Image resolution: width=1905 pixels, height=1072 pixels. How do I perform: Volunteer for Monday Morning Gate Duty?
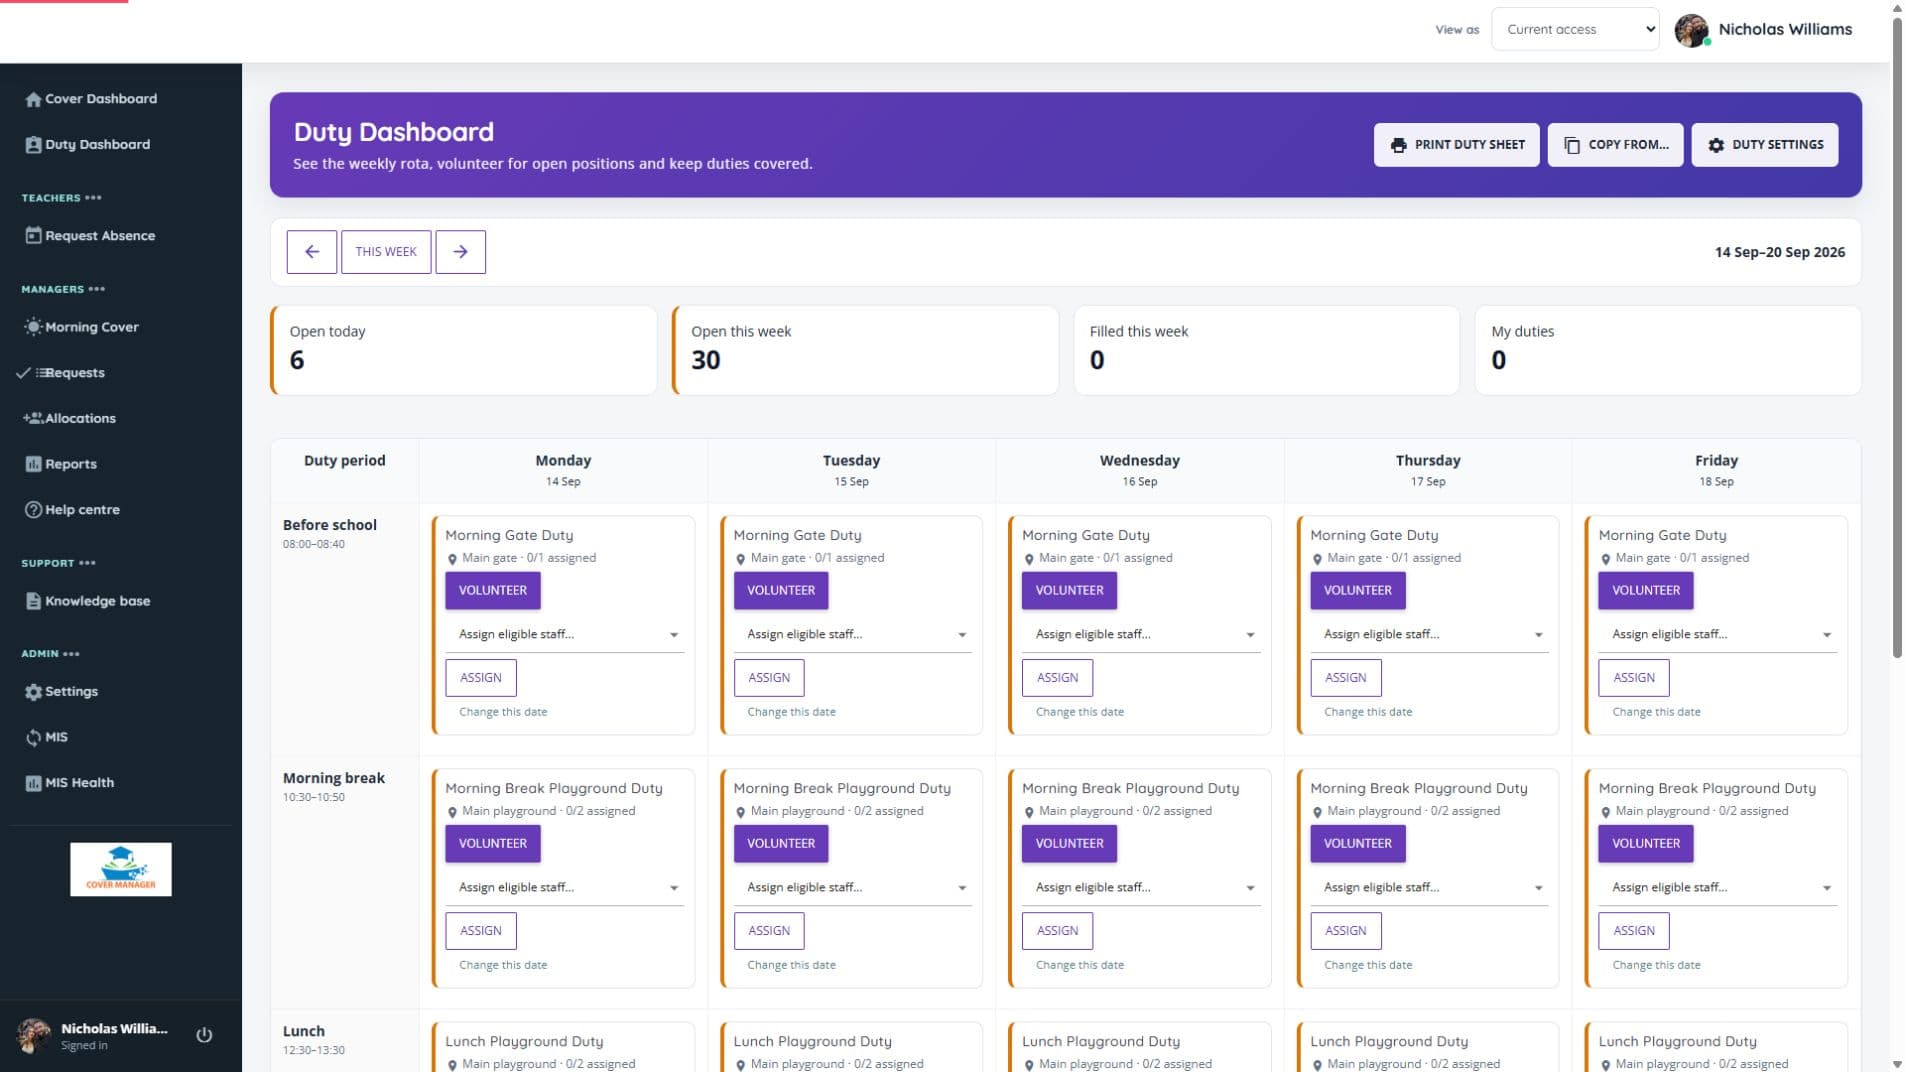point(493,590)
